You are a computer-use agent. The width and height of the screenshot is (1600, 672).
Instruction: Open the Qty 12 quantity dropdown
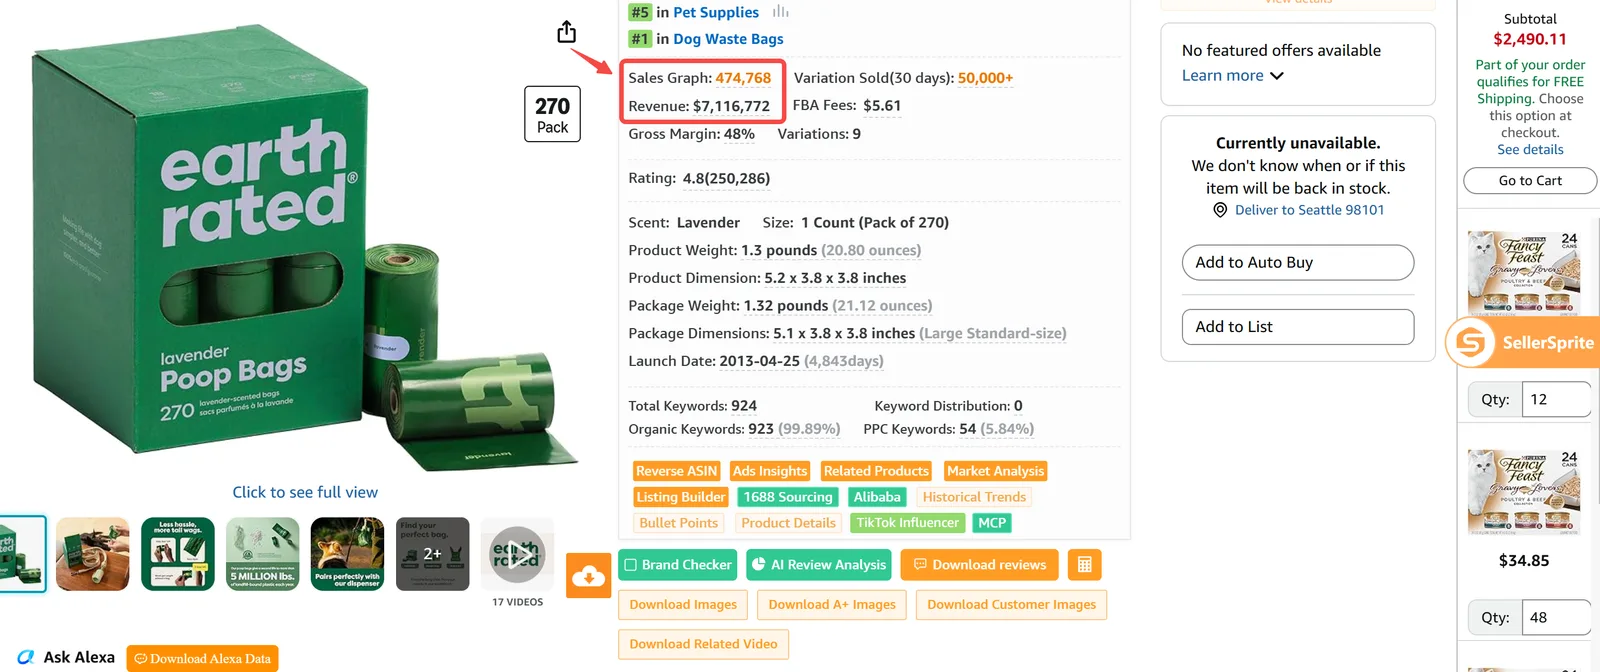[x=1556, y=399]
